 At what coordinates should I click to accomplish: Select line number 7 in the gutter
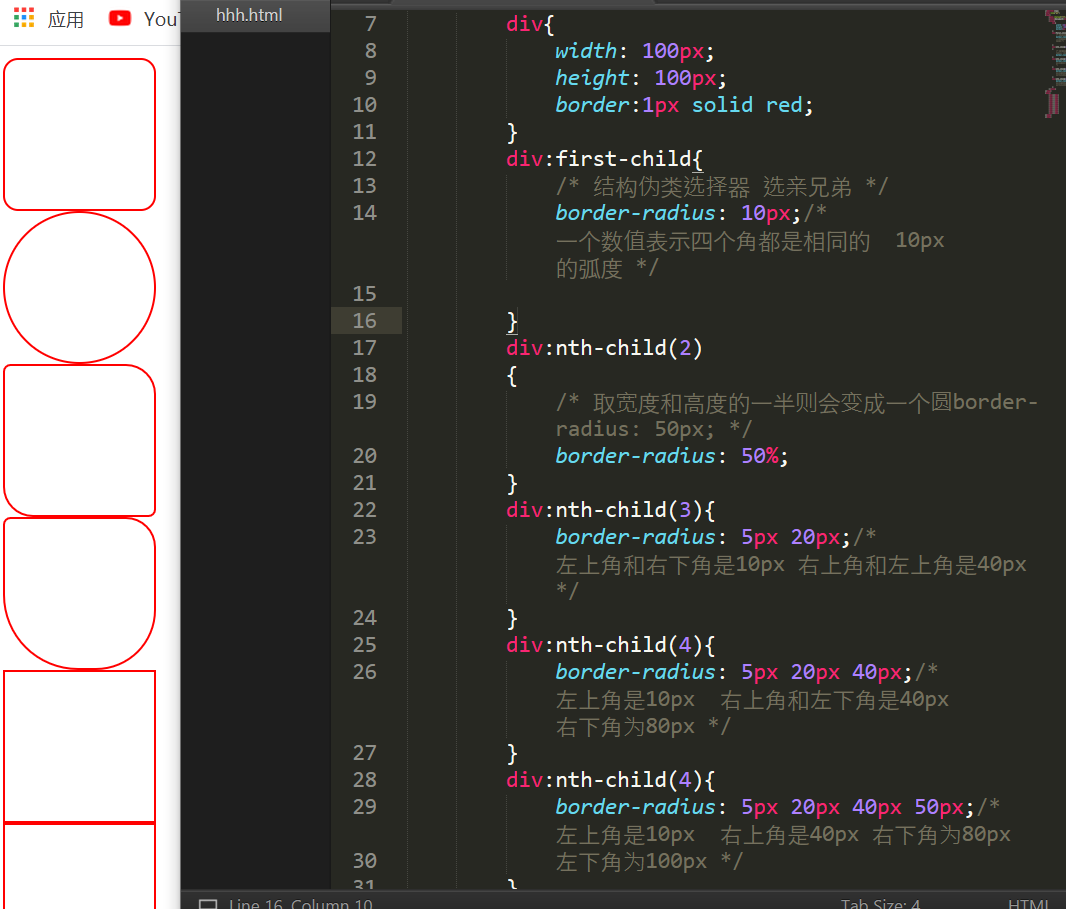click(x=371, y=24)
